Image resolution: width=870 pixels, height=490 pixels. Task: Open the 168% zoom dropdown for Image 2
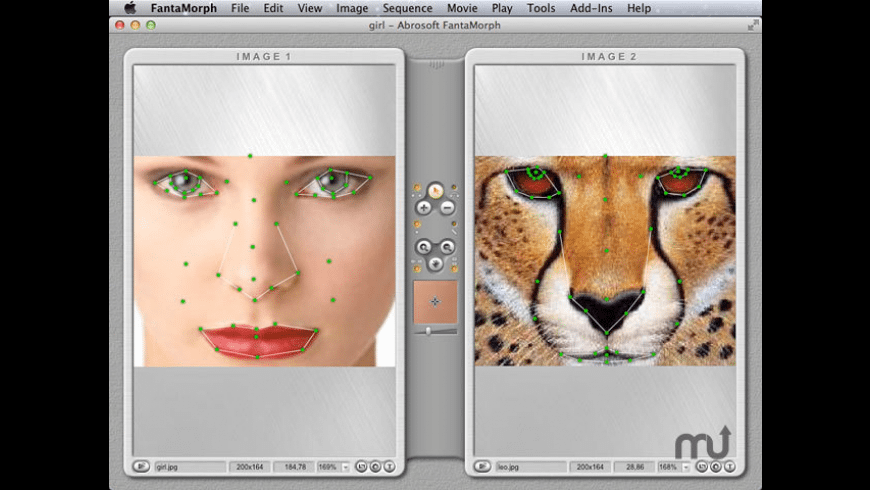click(x=687, y=467)
